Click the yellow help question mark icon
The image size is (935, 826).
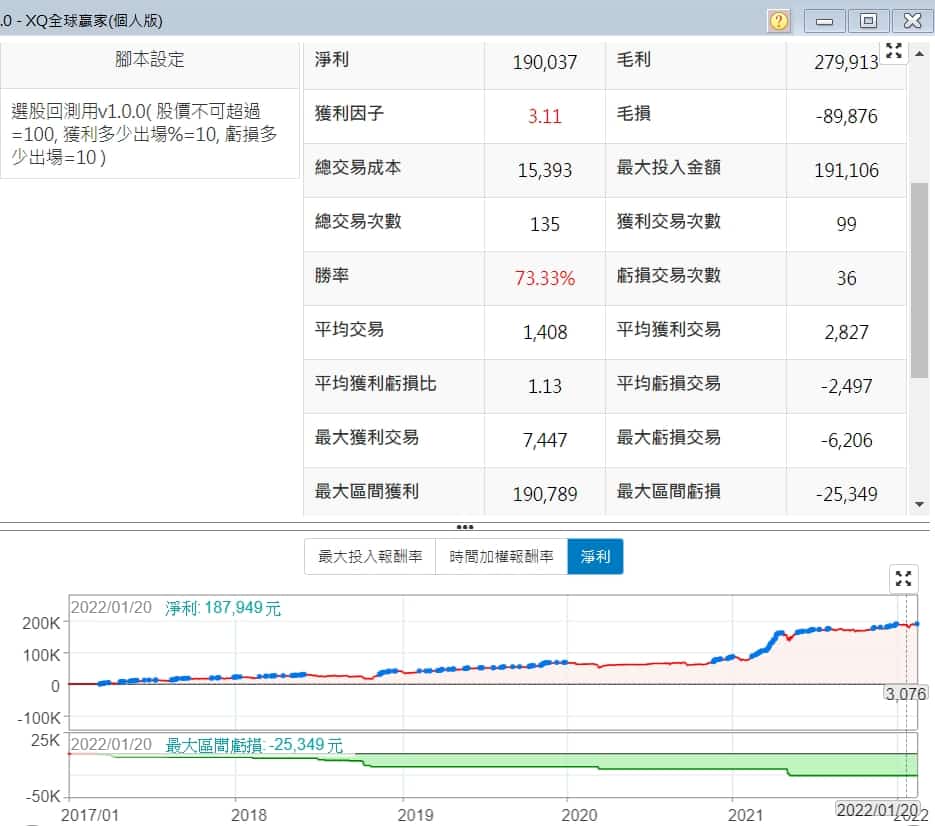tap(779, 21)
